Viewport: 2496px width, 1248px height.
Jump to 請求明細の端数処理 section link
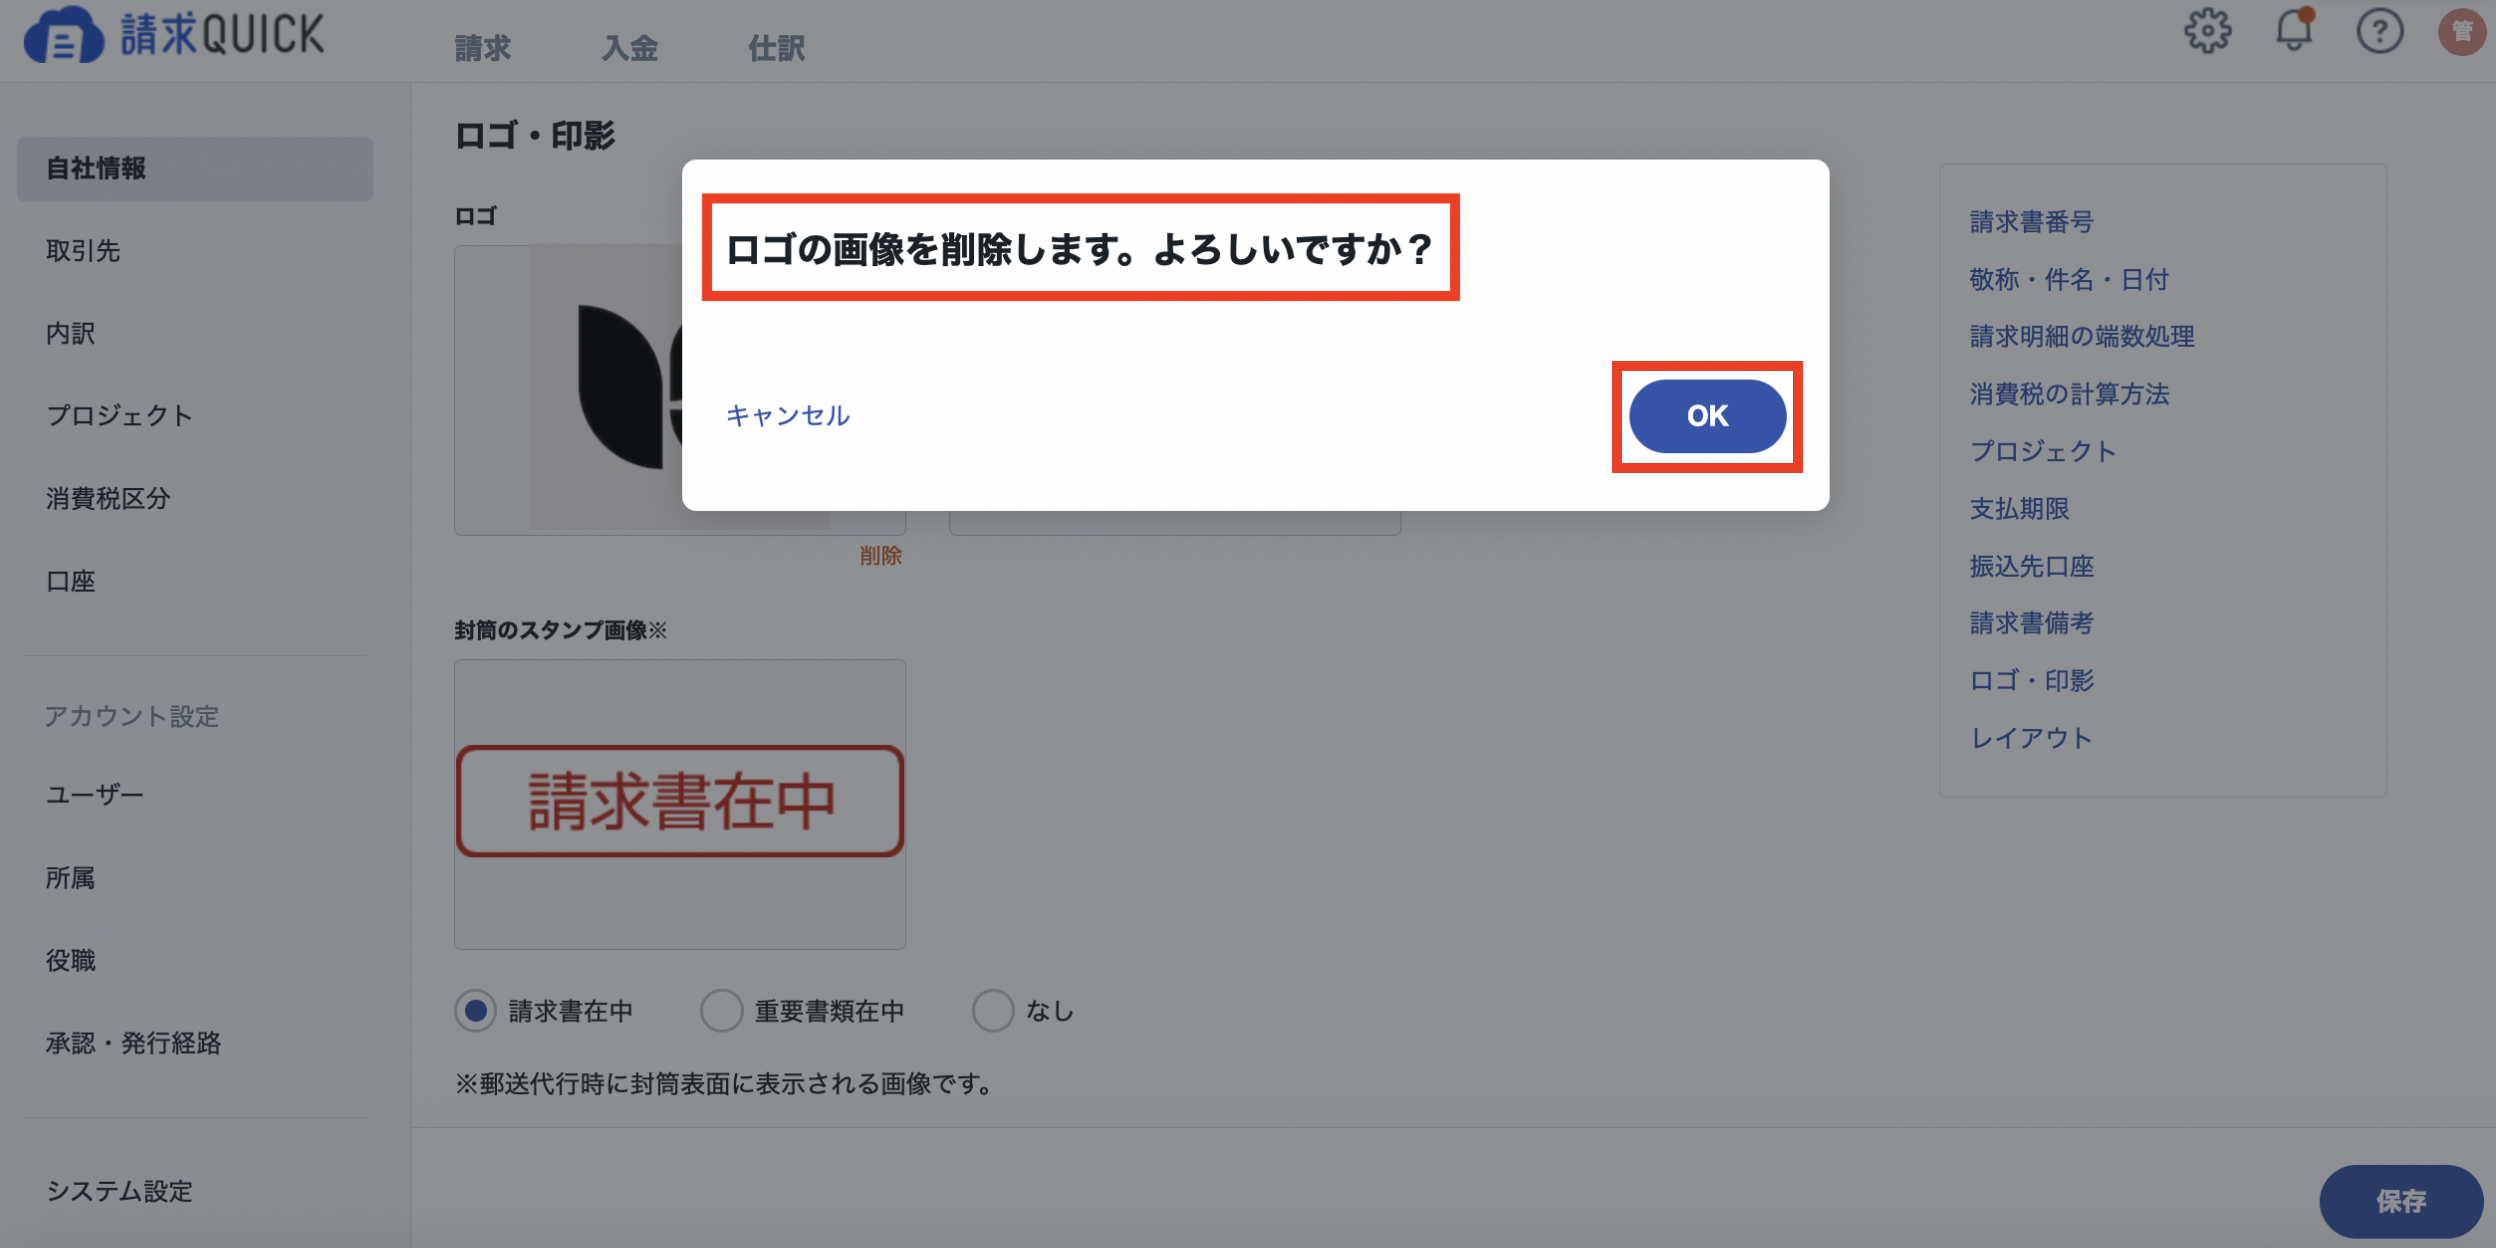2082,337
